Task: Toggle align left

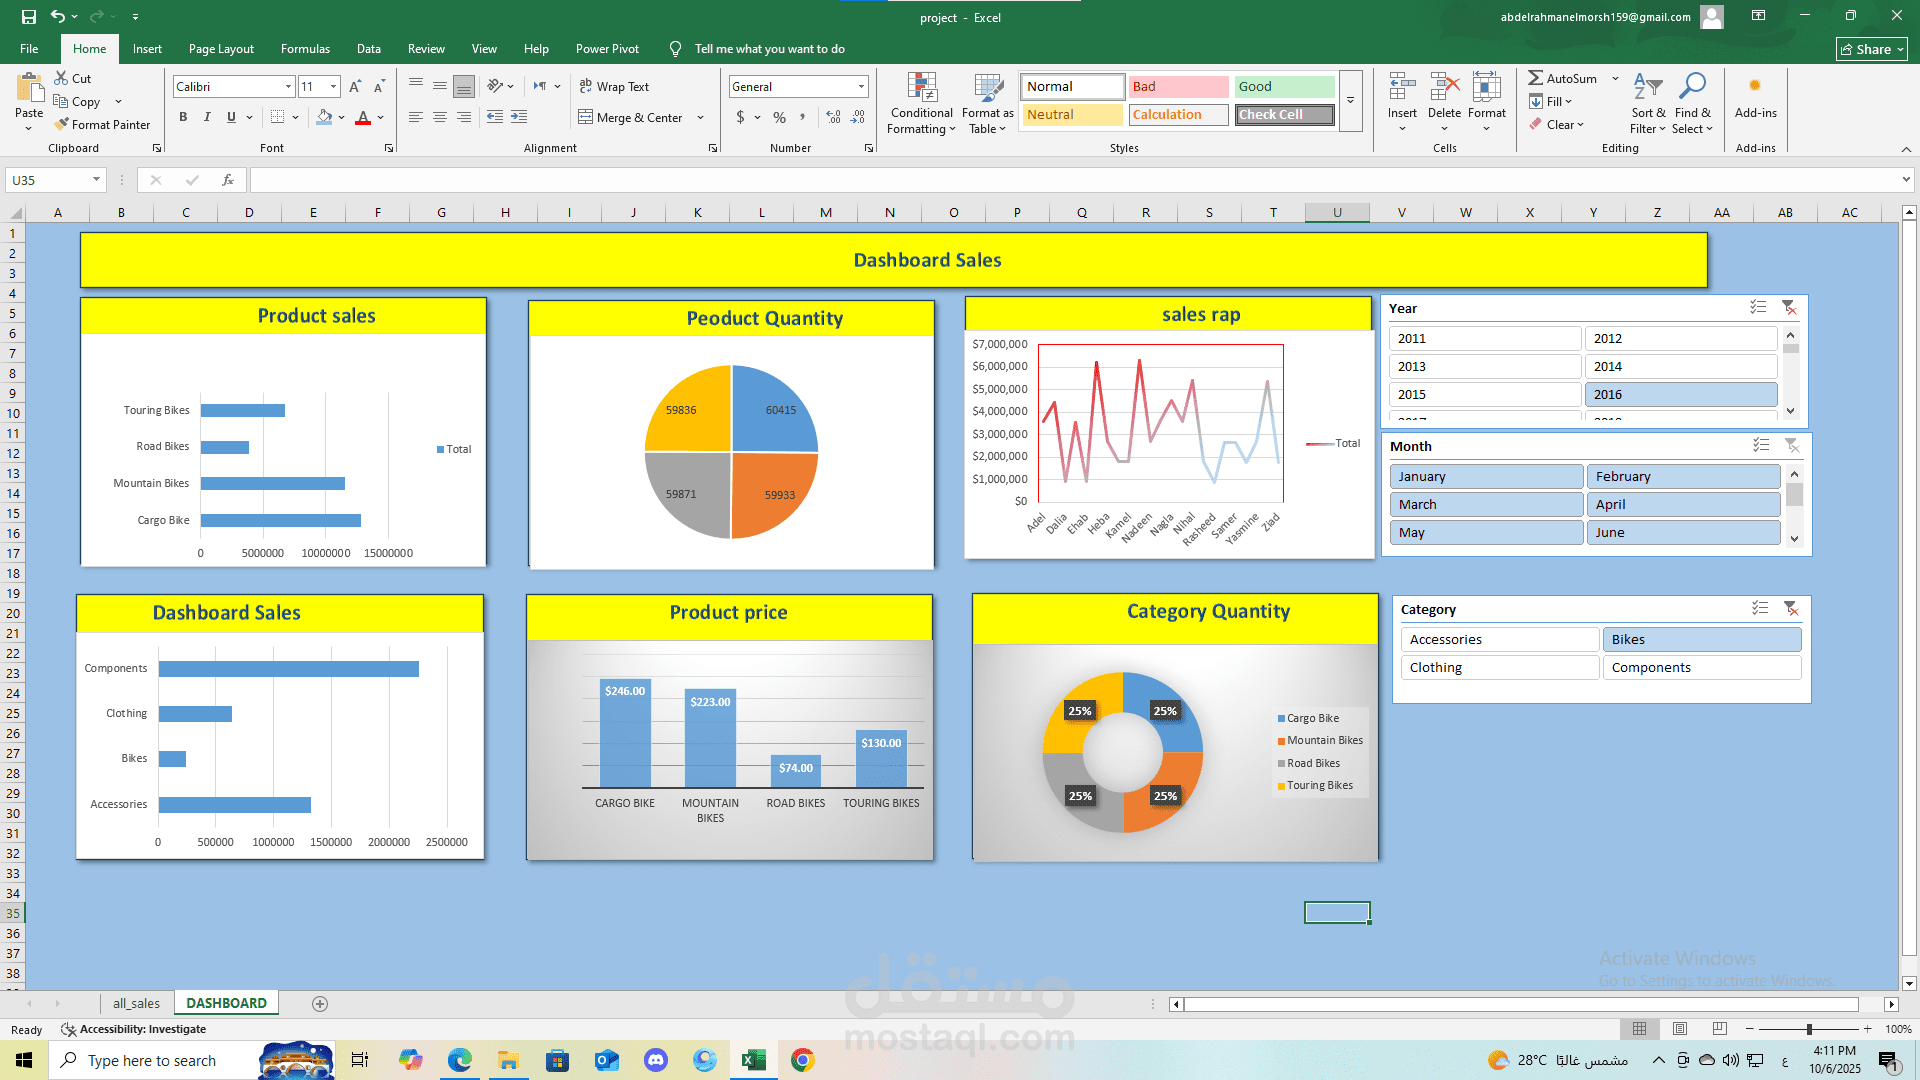Action: pyautogui.click(x=416, y=117)
